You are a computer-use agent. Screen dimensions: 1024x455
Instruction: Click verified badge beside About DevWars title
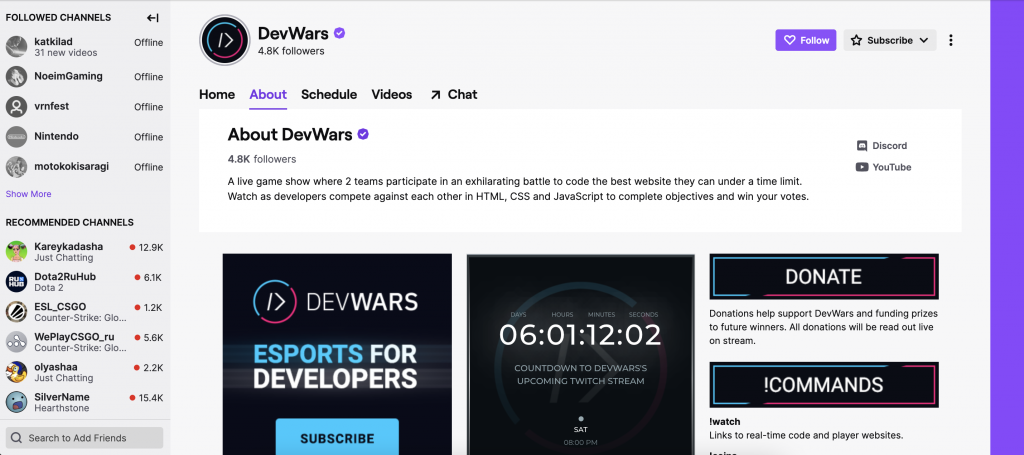point(363,134)
